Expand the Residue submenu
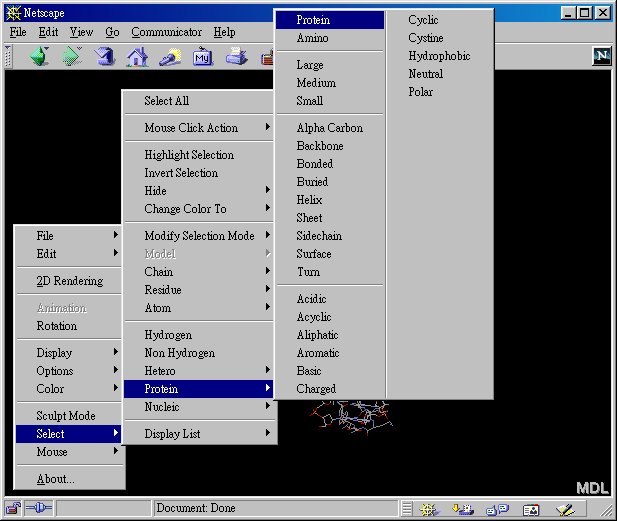Viewport: 617px width, 521px height. [x=199, y=290]
